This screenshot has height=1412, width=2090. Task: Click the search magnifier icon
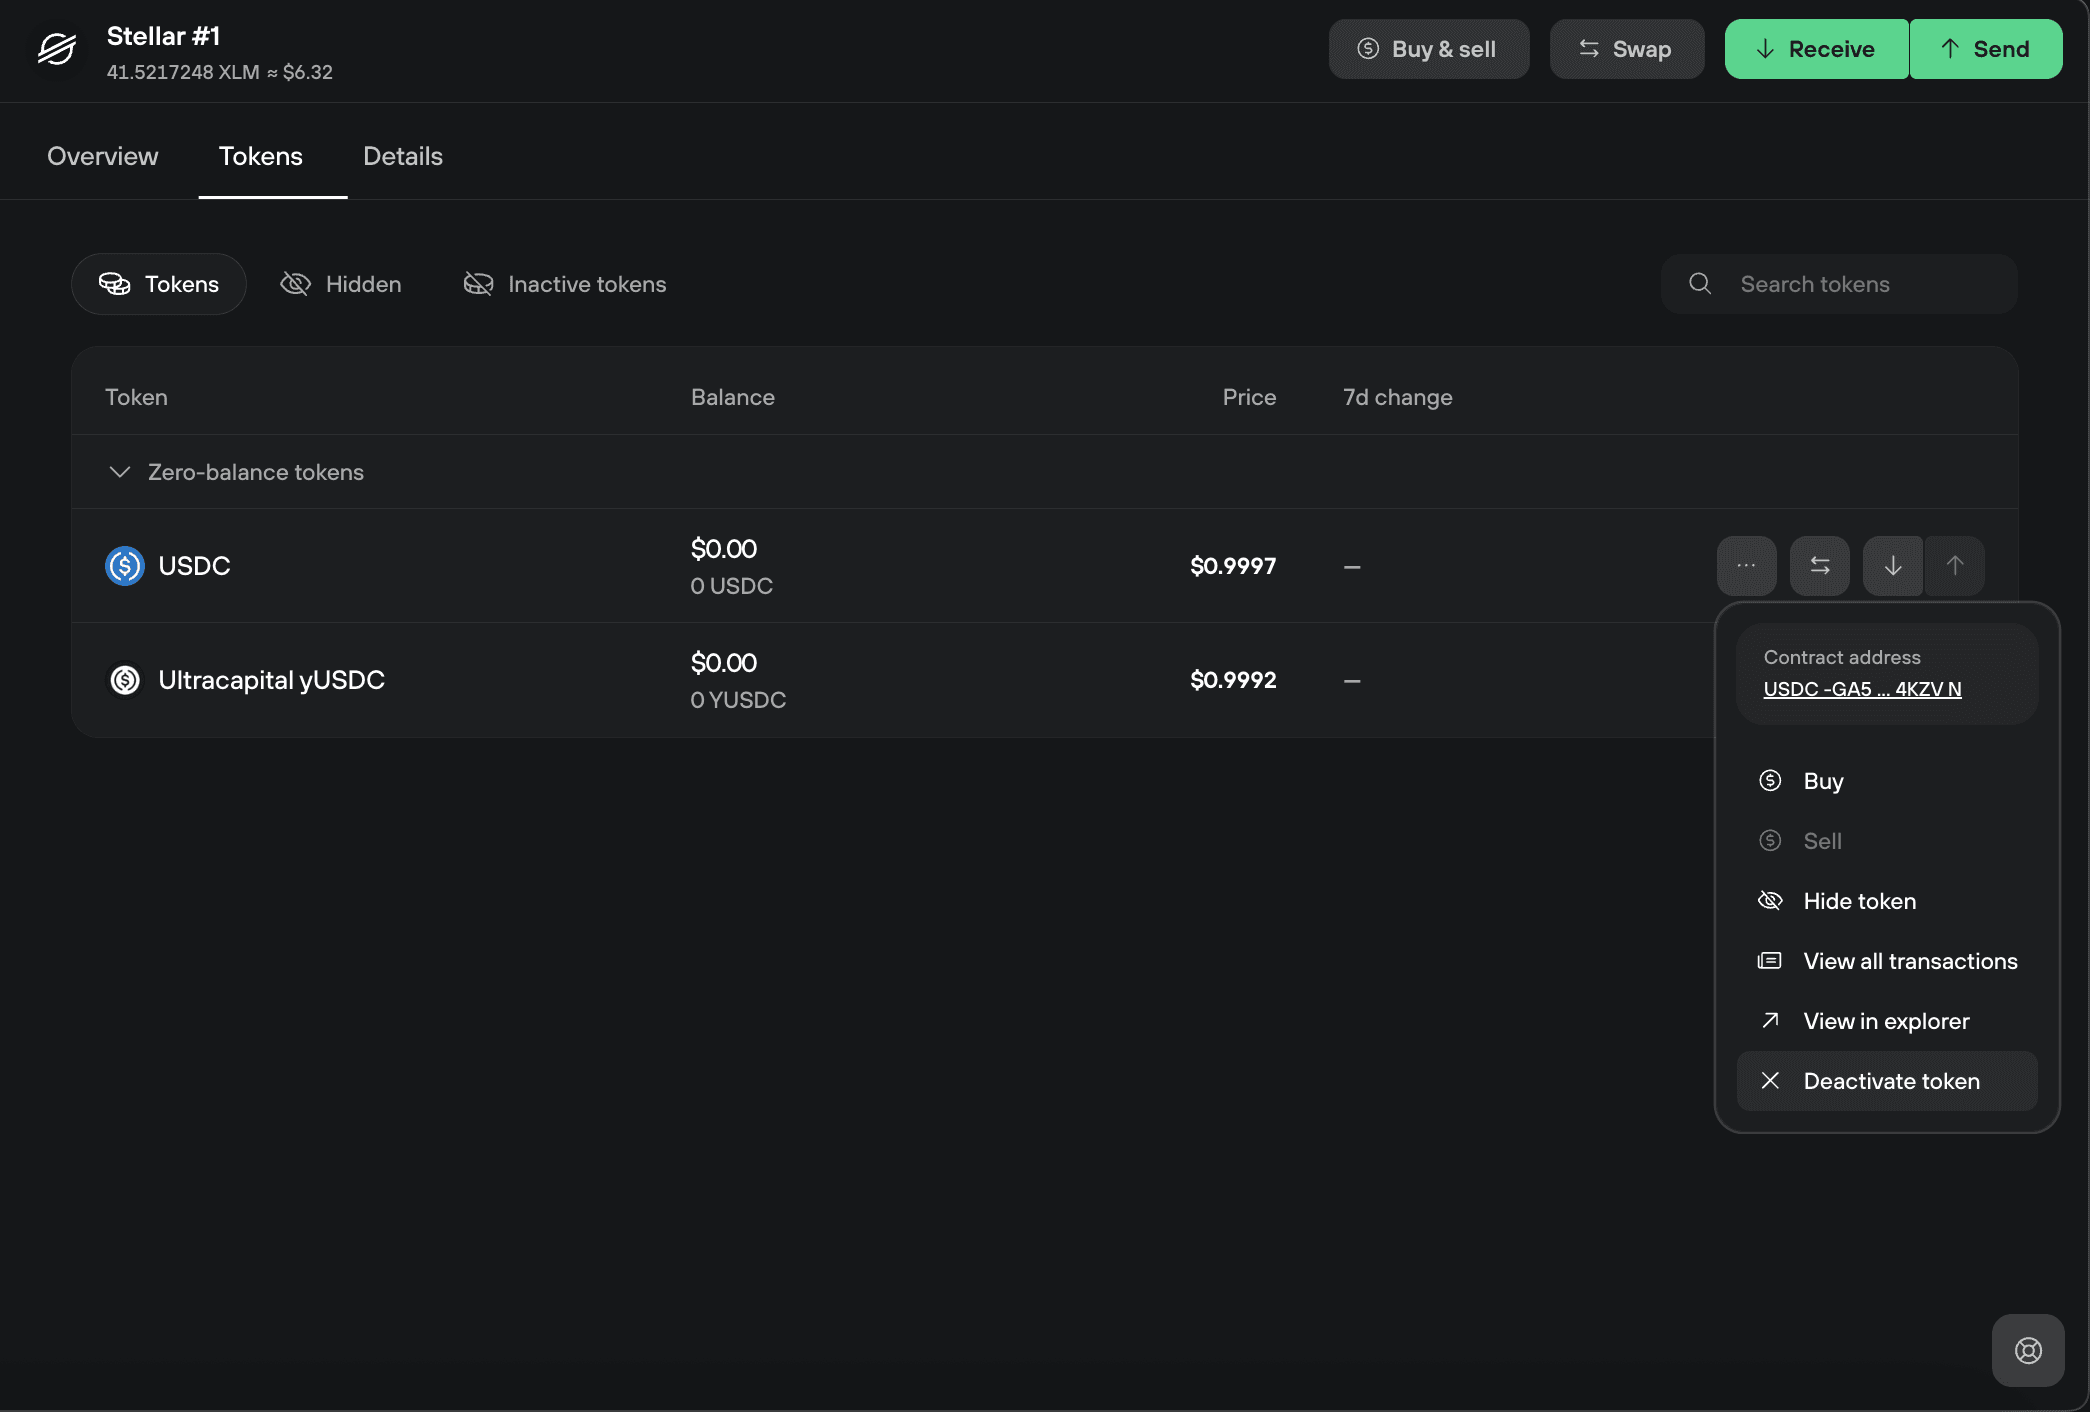click(x=1700, y=284)
